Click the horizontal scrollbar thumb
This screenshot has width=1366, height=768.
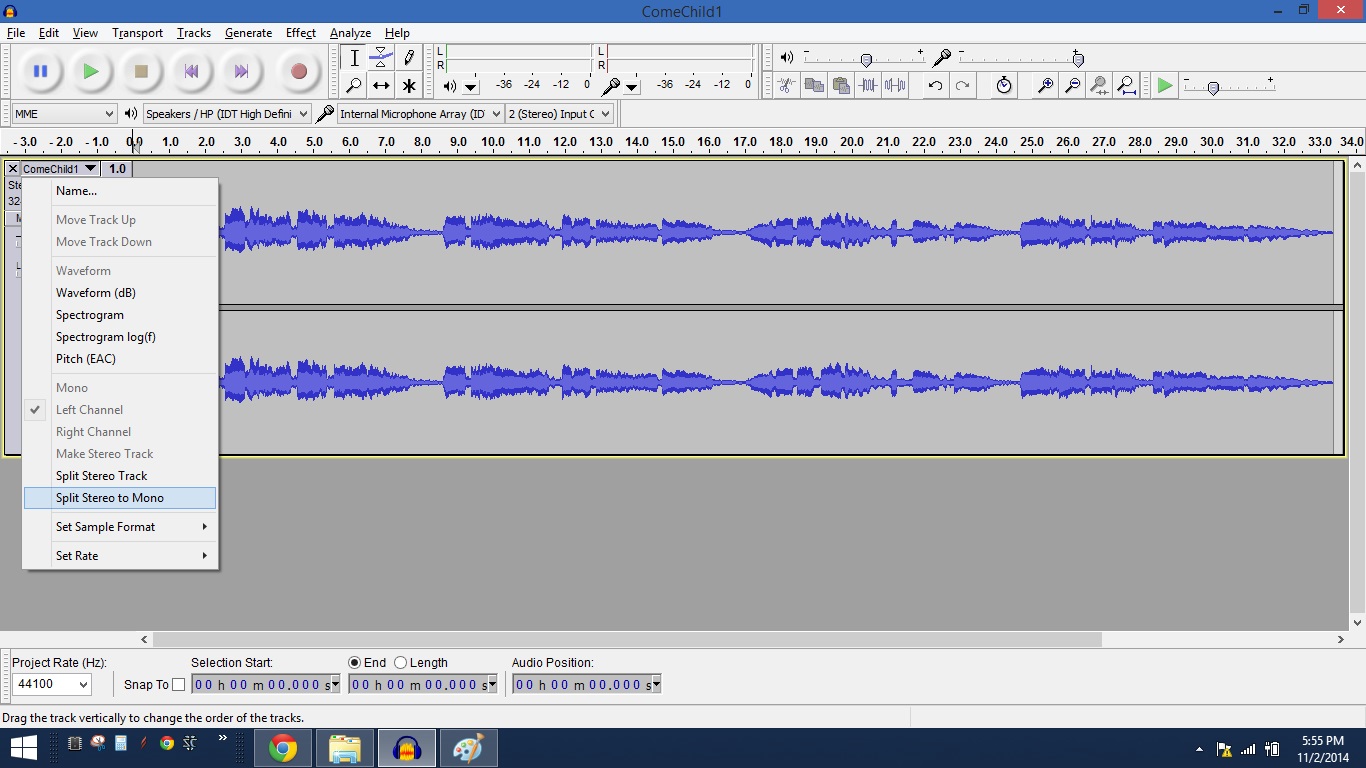coord(627,639)
